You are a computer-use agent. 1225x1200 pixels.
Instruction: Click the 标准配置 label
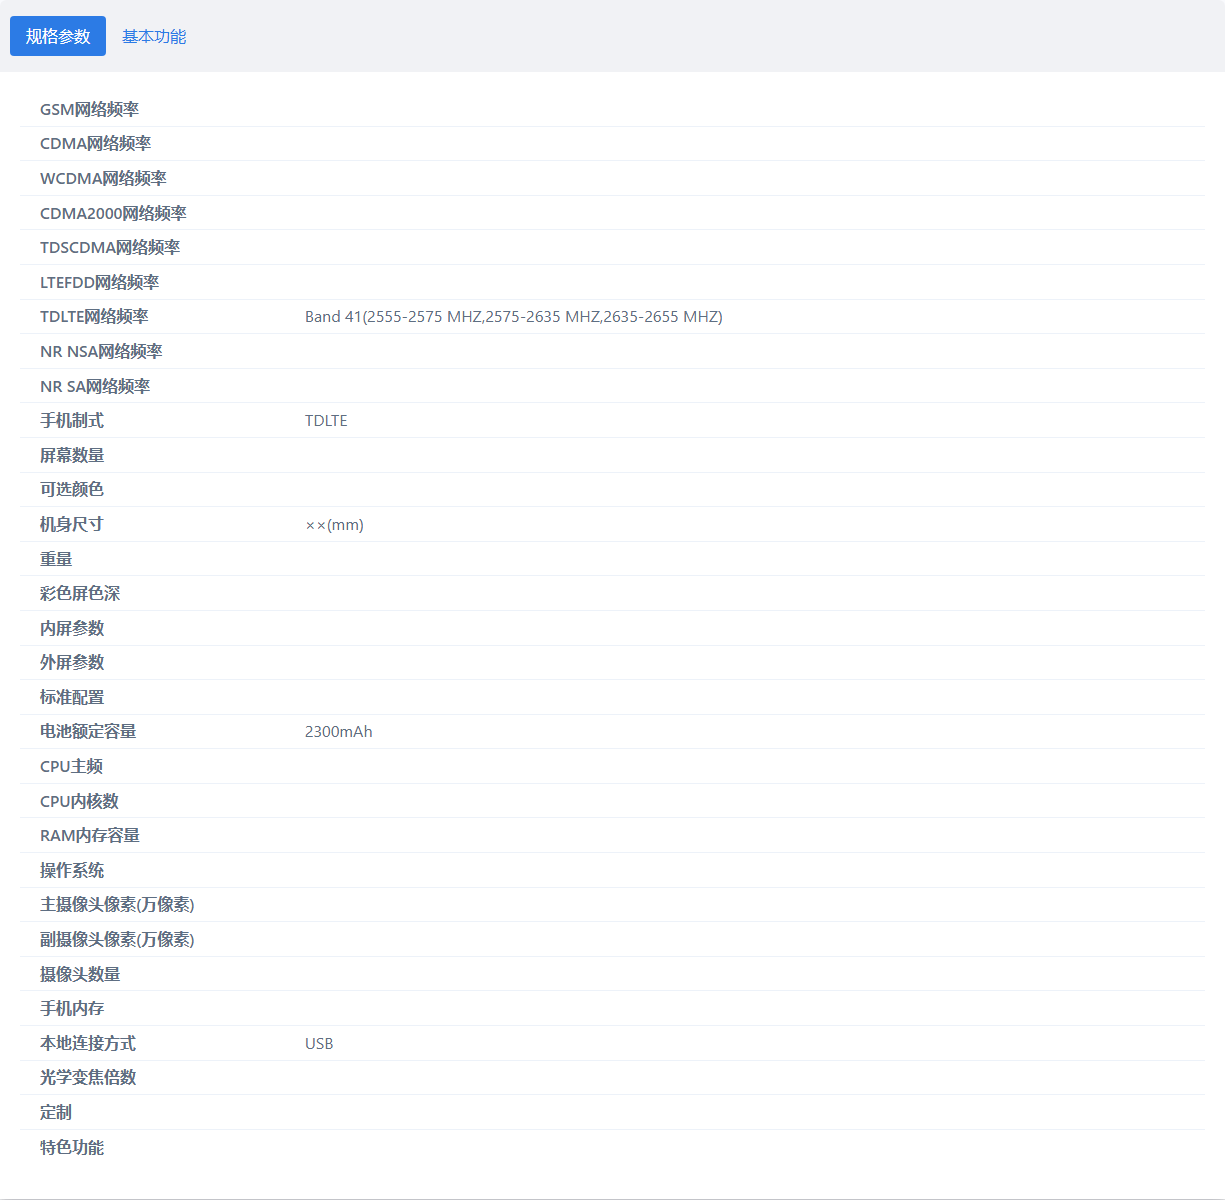(72, 697)
